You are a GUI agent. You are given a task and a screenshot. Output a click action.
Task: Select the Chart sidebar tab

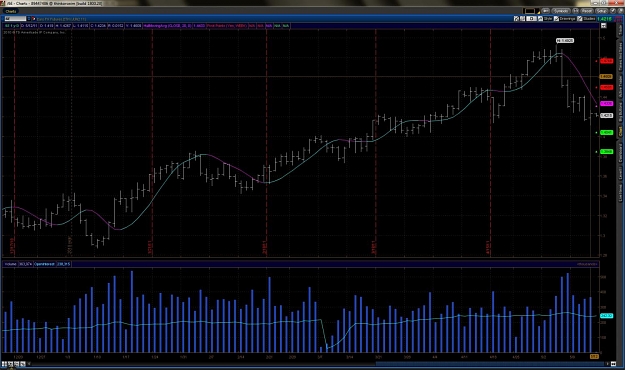620,132
